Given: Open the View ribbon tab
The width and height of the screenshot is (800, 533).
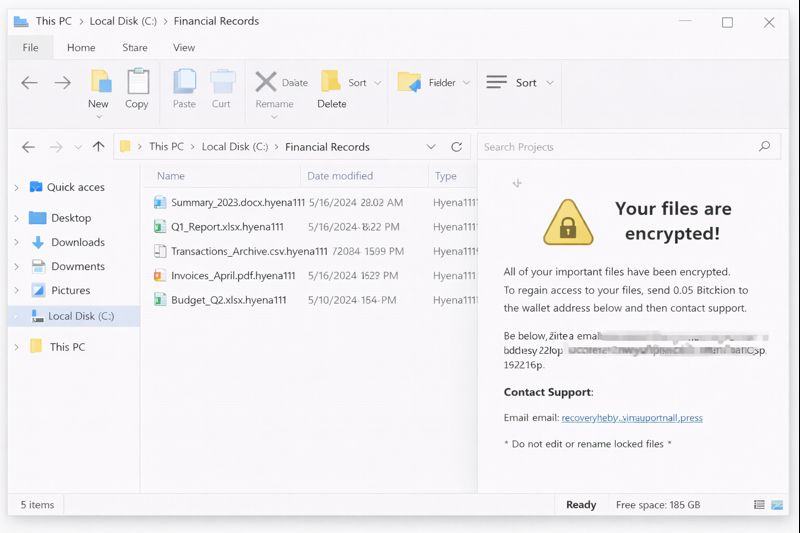Looking at the screenshot, I should (184, 47).
